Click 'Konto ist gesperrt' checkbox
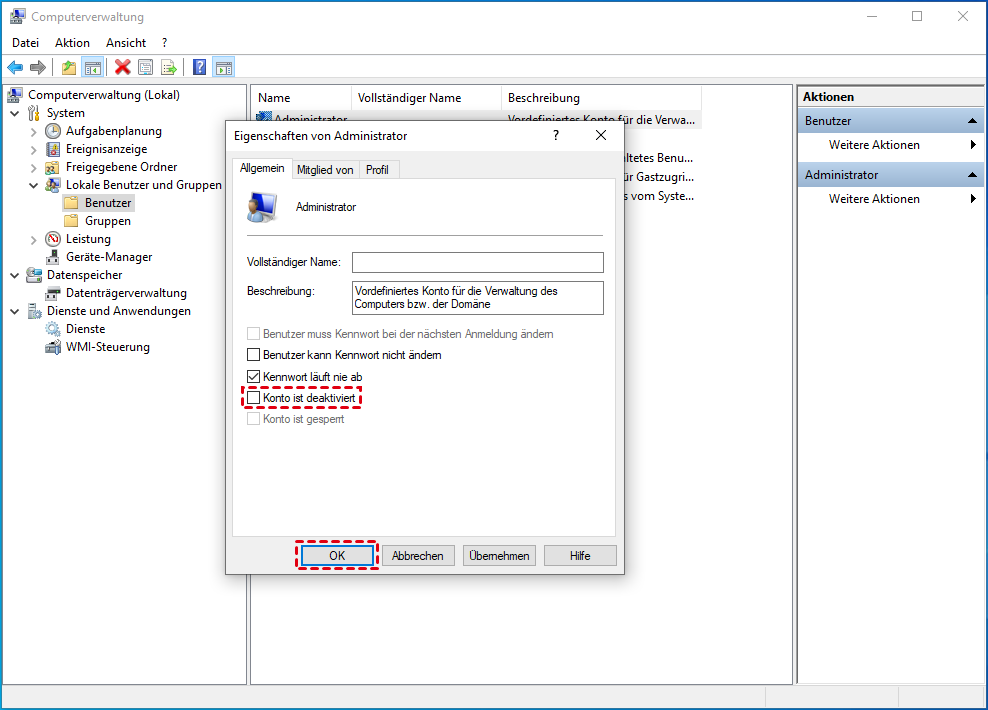 pos(253,419)
